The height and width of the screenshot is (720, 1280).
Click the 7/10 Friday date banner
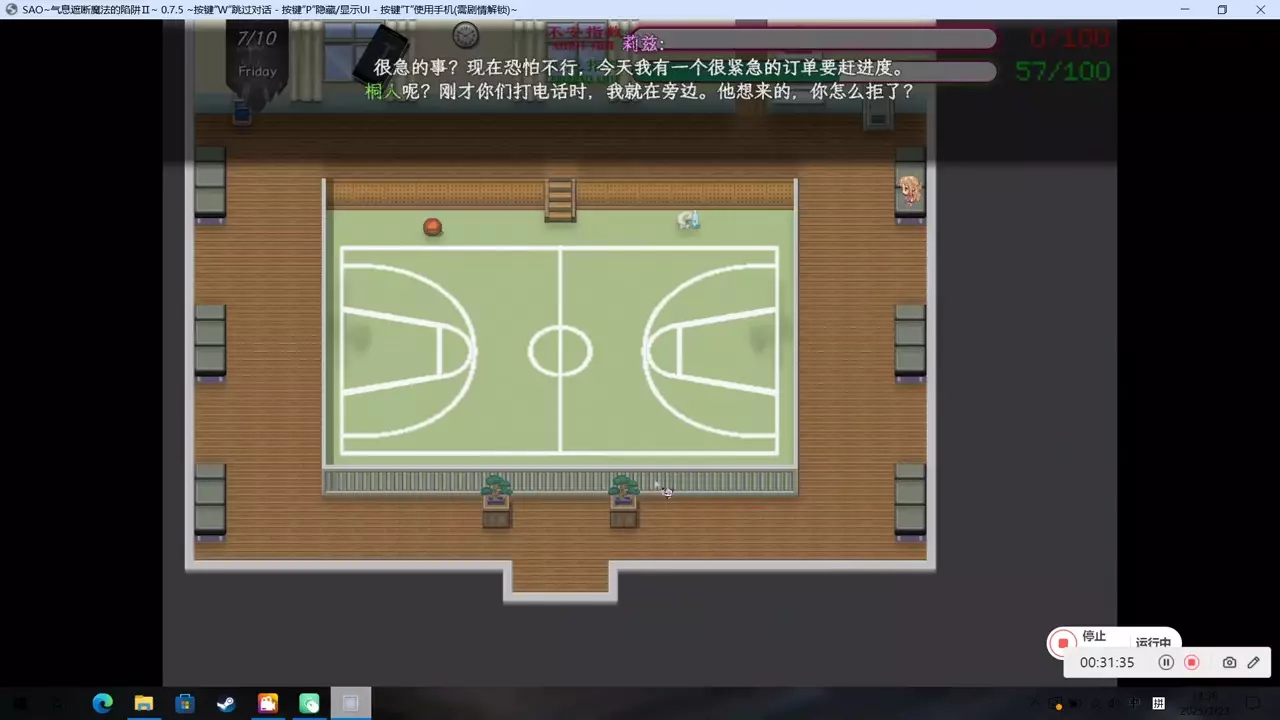[x=257, y=55]
